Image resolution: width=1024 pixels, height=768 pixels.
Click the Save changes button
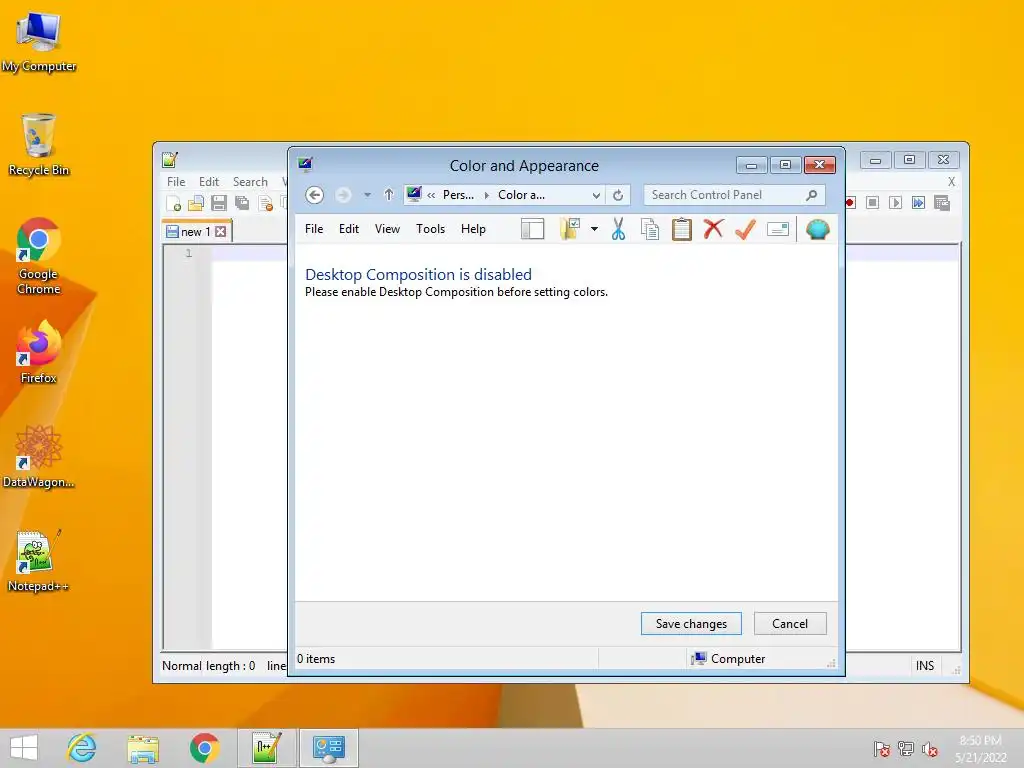click(x=691, y=624)
